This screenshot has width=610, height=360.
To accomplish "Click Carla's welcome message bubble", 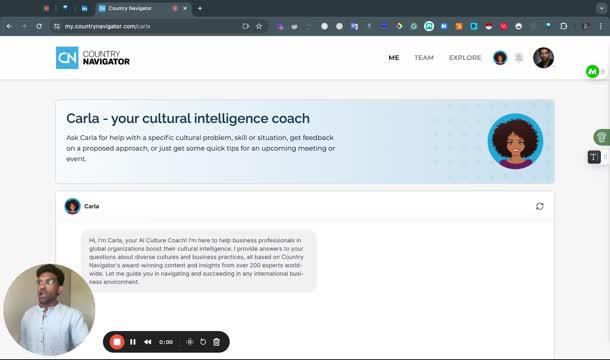I will [199, 261].
